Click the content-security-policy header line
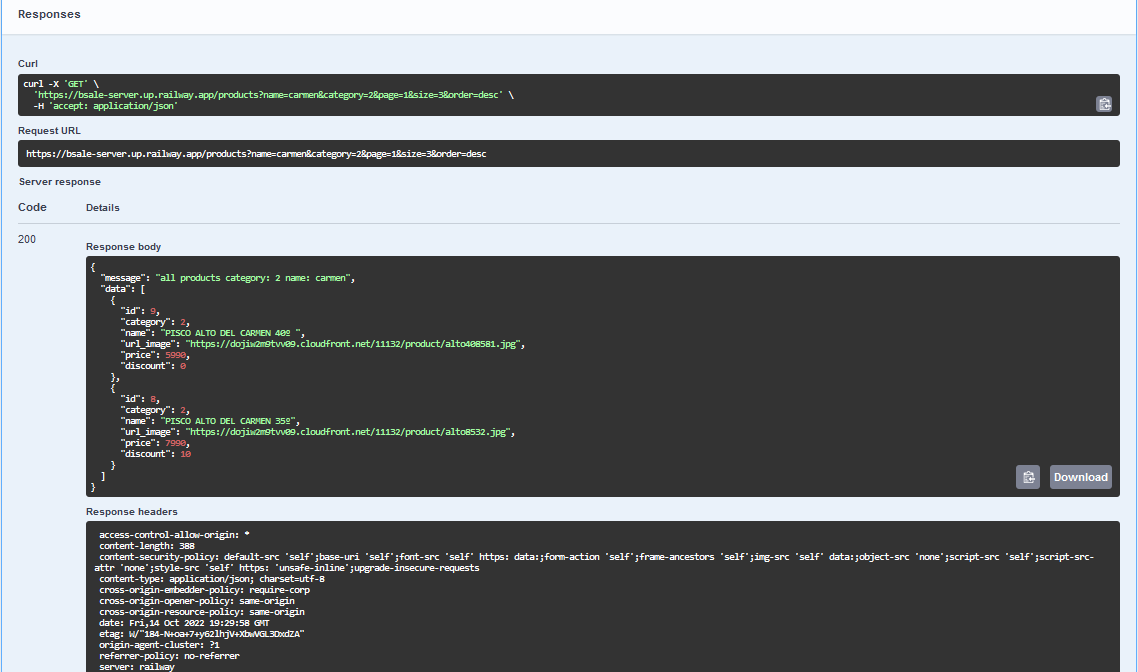1138x672 pixels. (594, 562)
